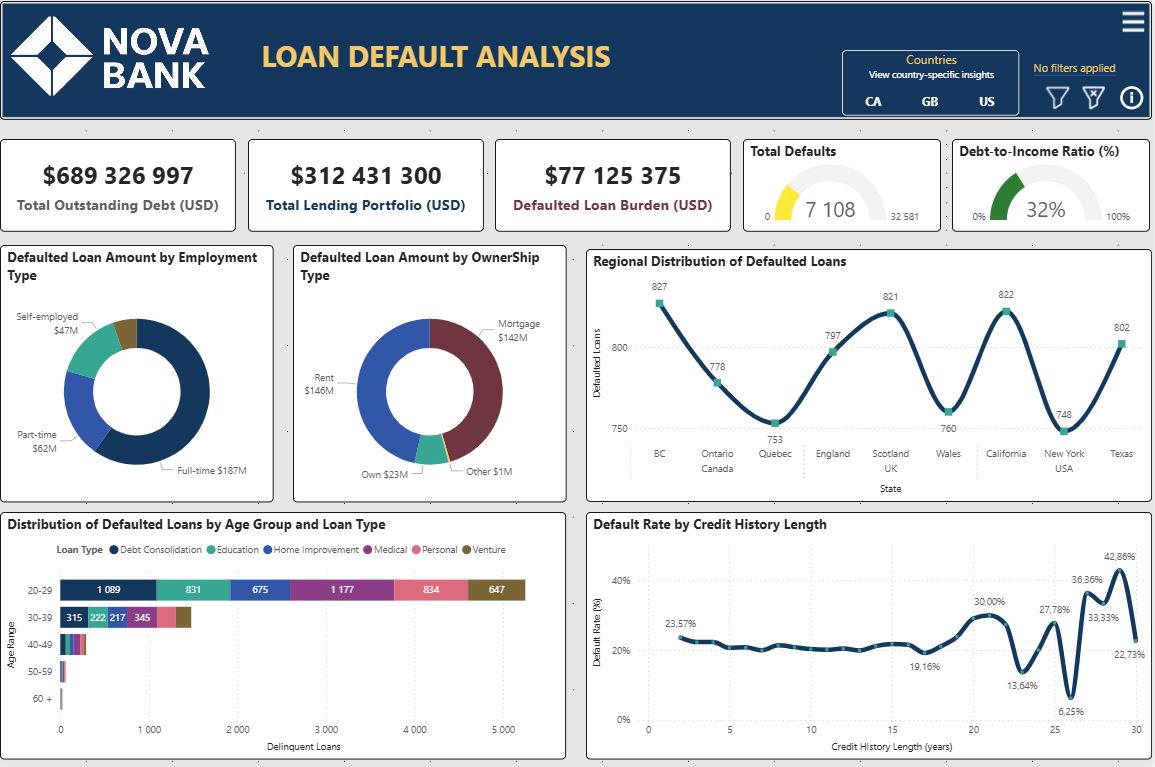Open the information icon
This screenshot has height=767, width=1155.
pyautogui.click(x=1131, y=97)
